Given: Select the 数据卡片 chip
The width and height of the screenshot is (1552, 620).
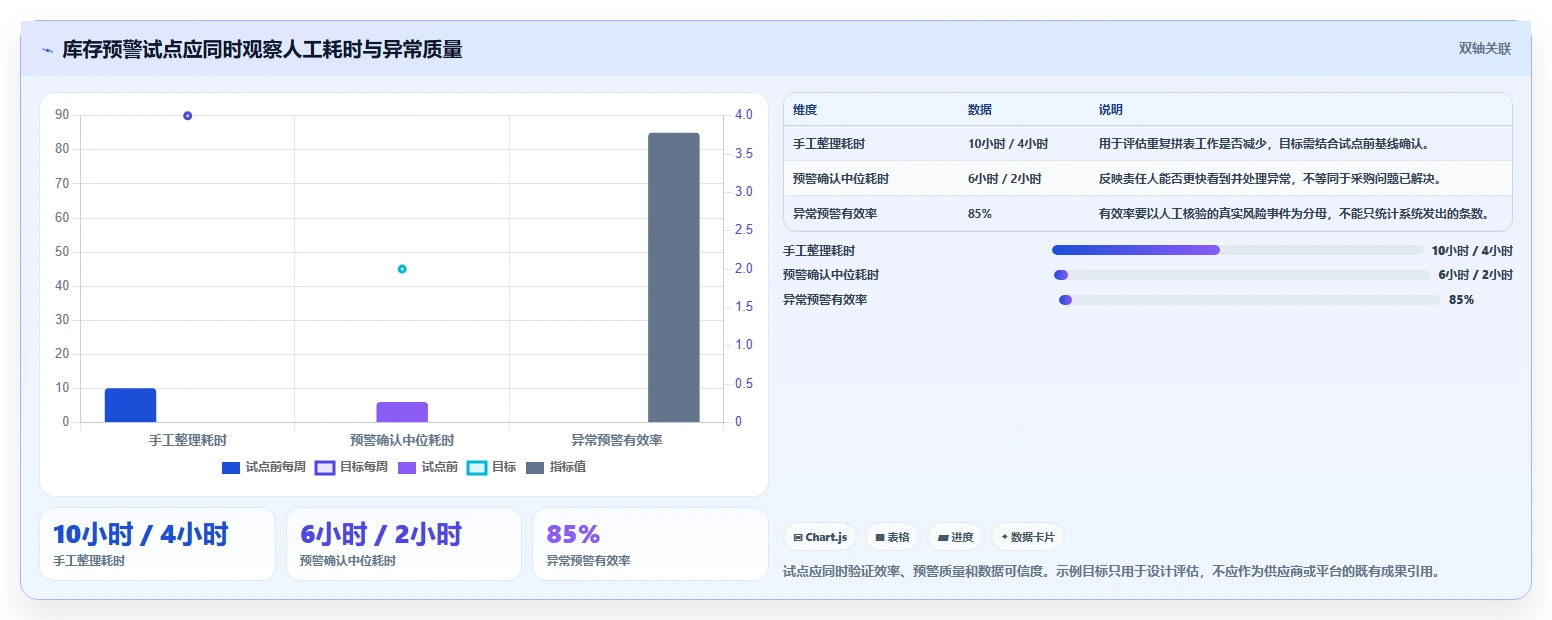Looking at the screenshot, I should coord(1028,537).
